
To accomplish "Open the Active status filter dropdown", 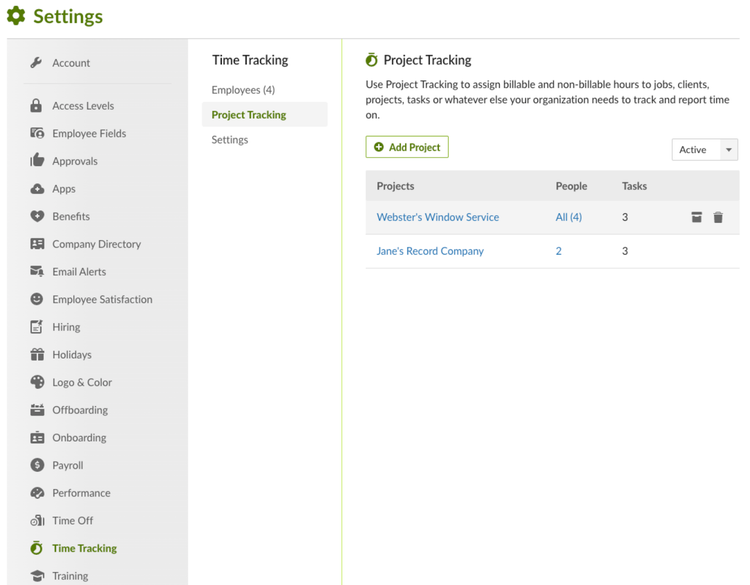I will [x=705, y=150].
